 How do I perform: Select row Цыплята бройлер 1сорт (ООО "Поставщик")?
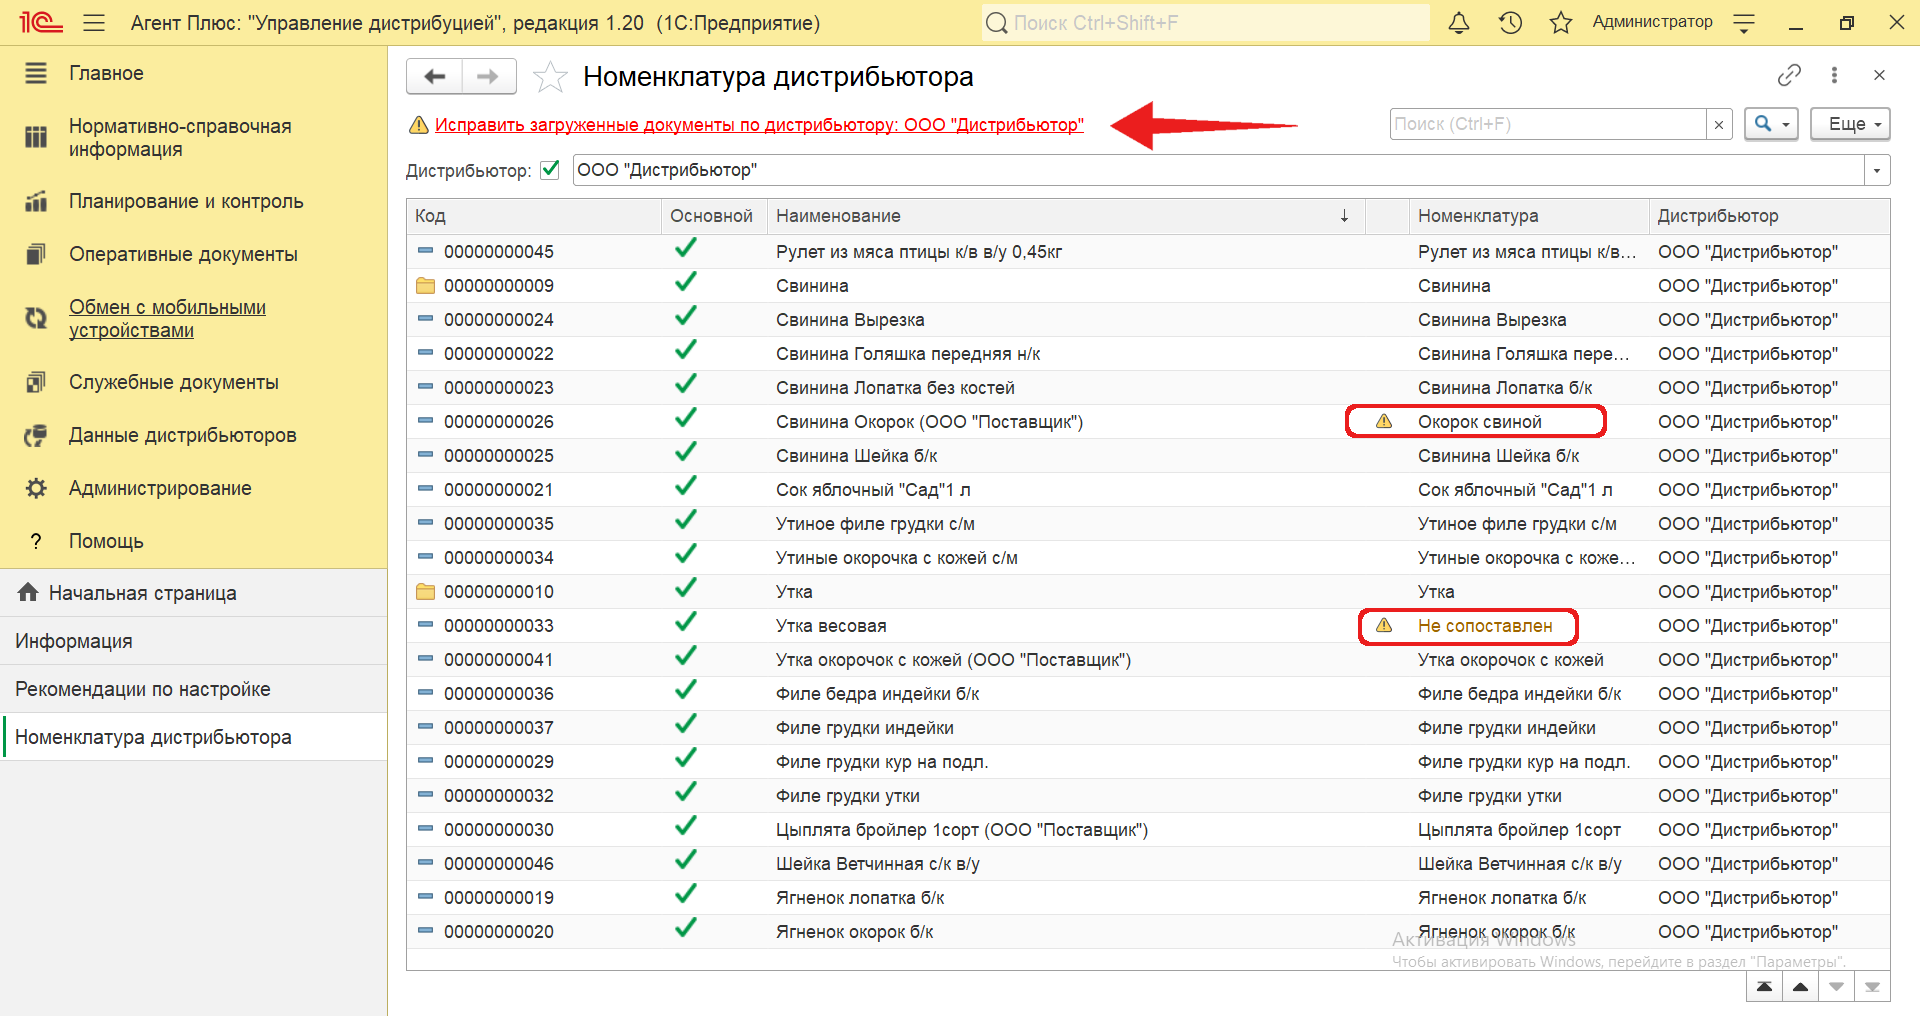(1148, 830)
